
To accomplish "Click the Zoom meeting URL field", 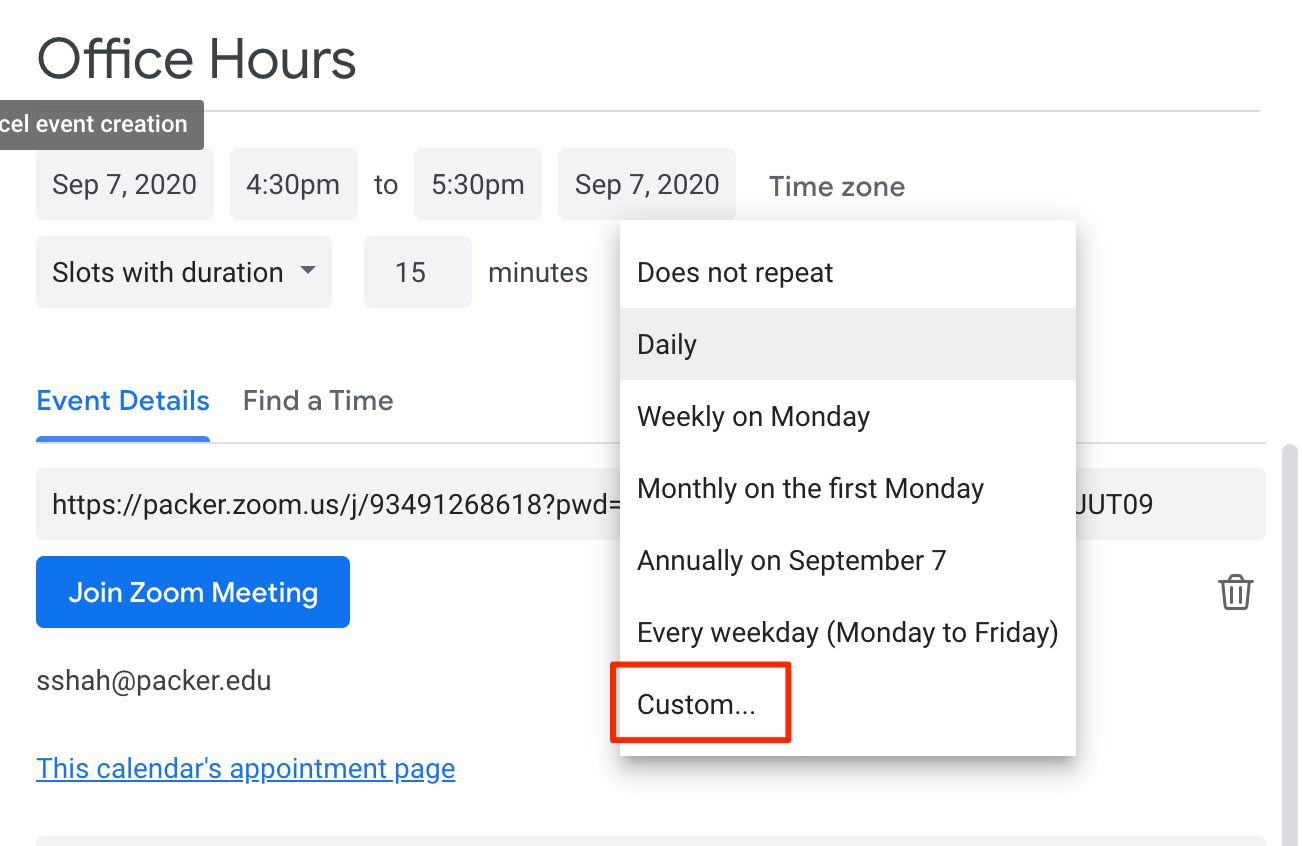I will (x=330, y=504).
